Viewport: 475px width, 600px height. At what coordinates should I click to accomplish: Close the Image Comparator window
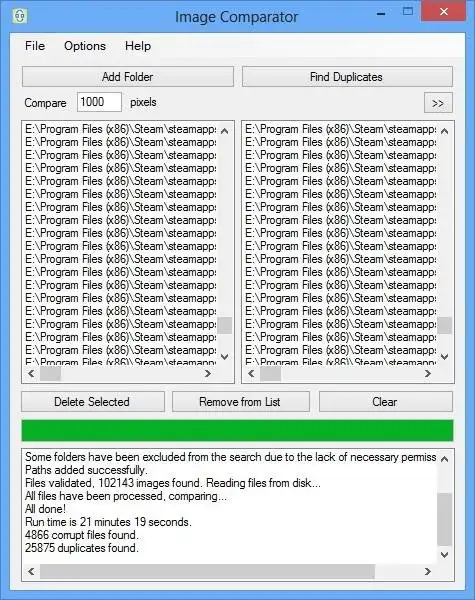point(444,11)
